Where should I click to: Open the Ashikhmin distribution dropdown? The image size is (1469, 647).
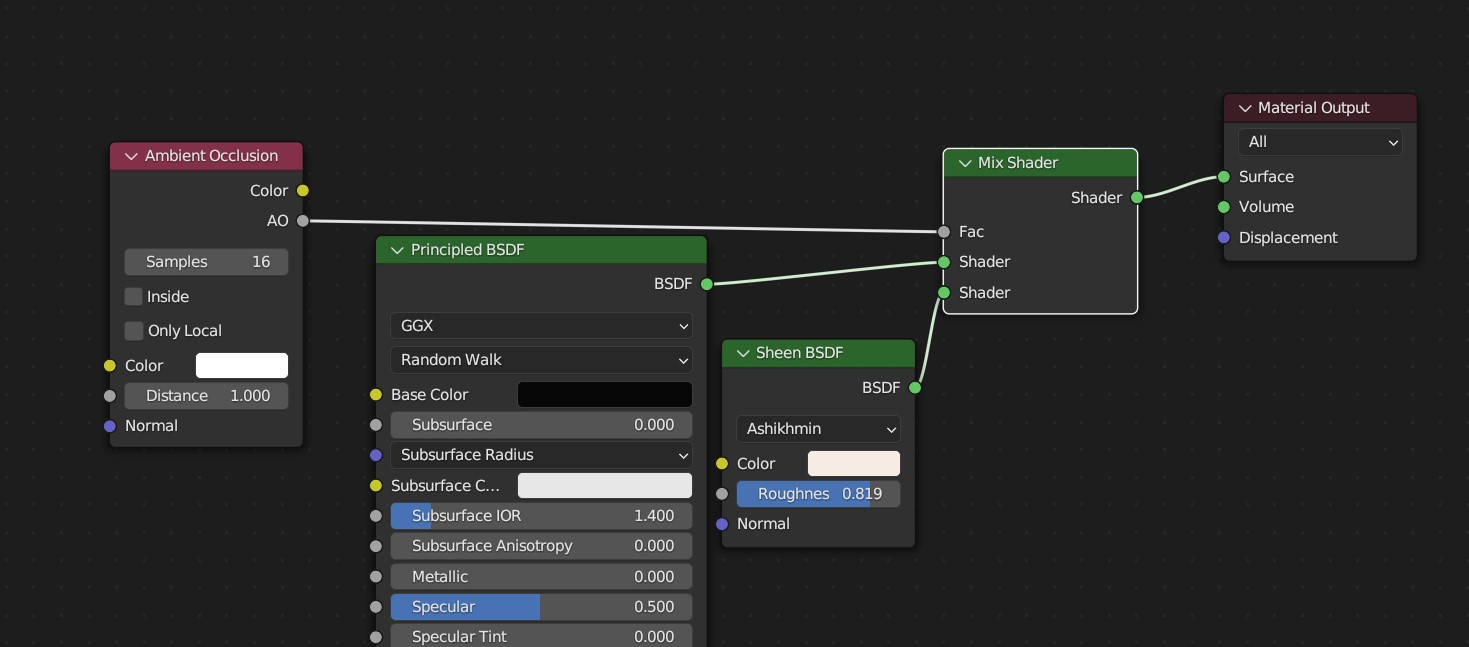818,429
